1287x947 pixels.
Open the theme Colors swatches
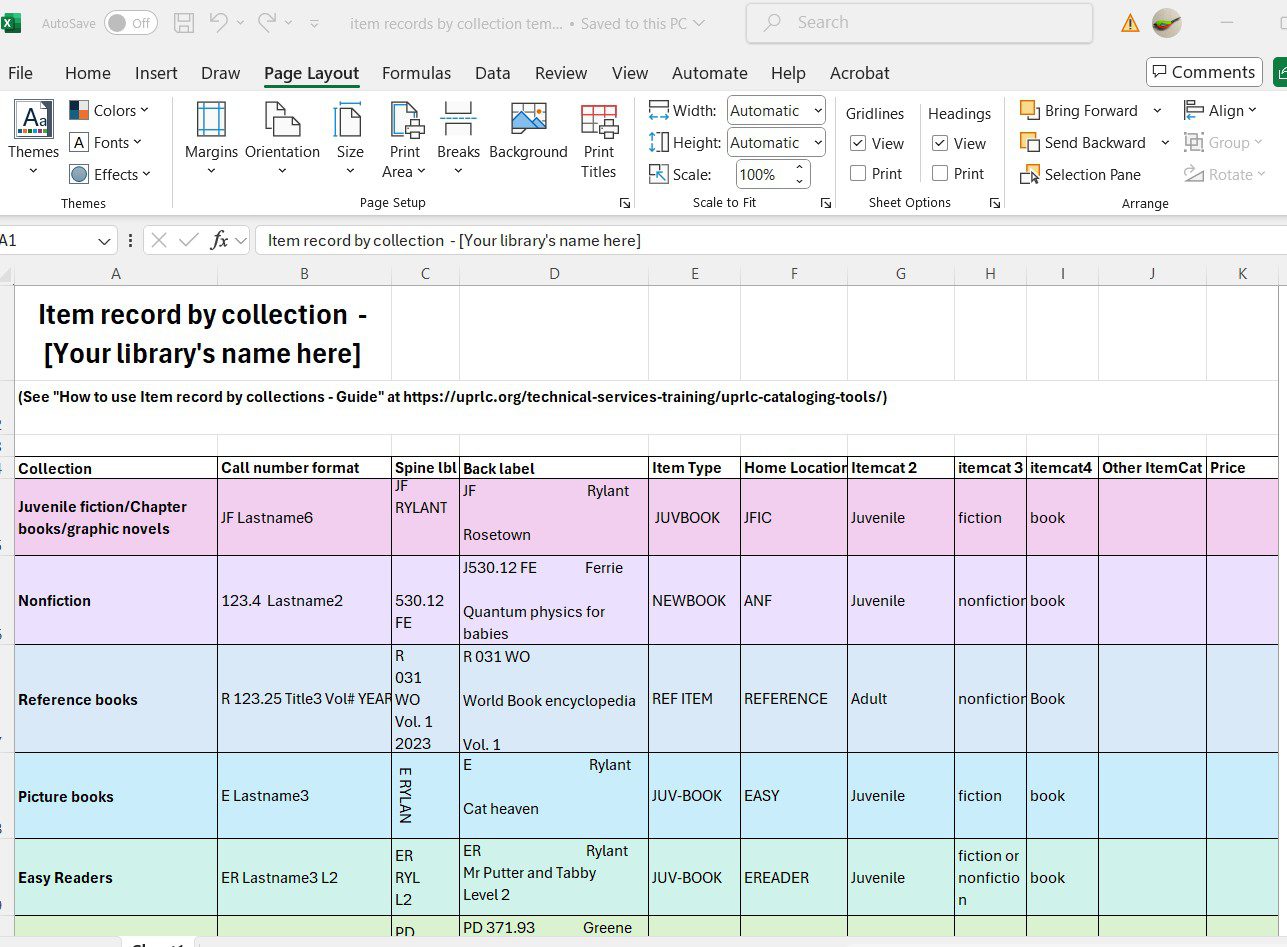point(109,110)
